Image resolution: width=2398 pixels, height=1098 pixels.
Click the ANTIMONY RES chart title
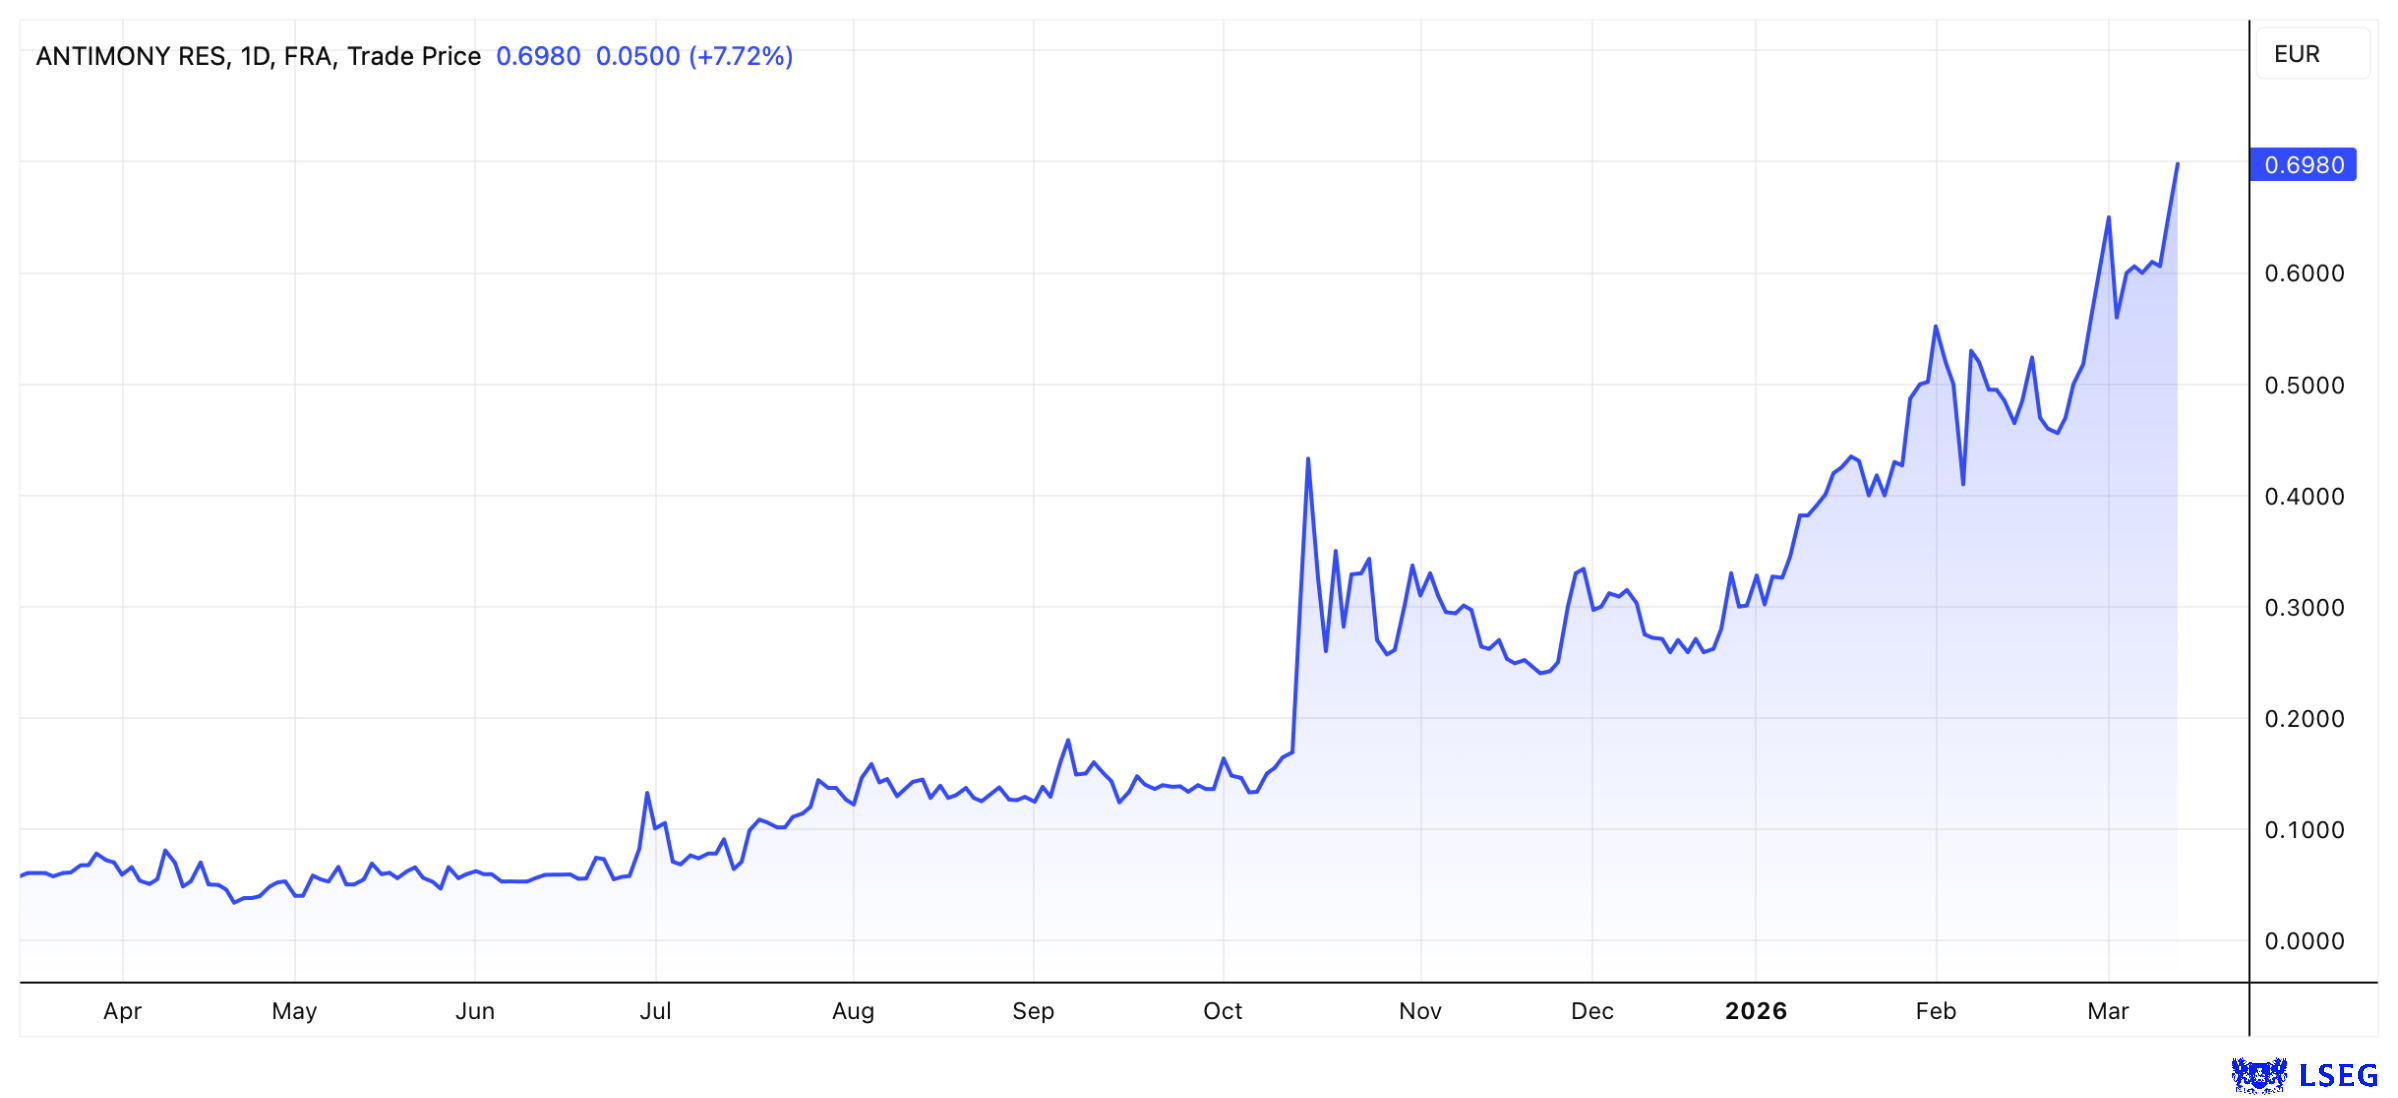[131, 56]
